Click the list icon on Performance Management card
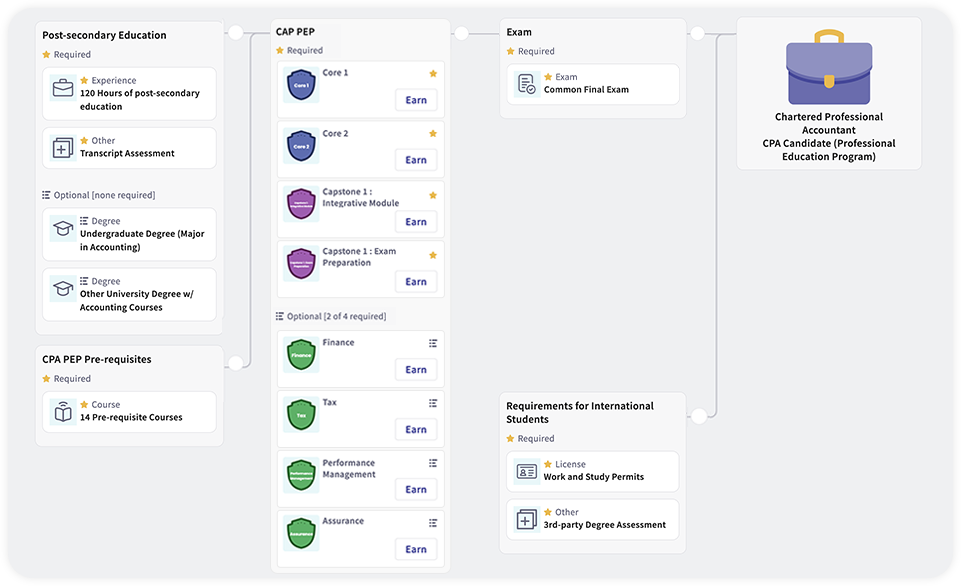 tap(433, 463)
